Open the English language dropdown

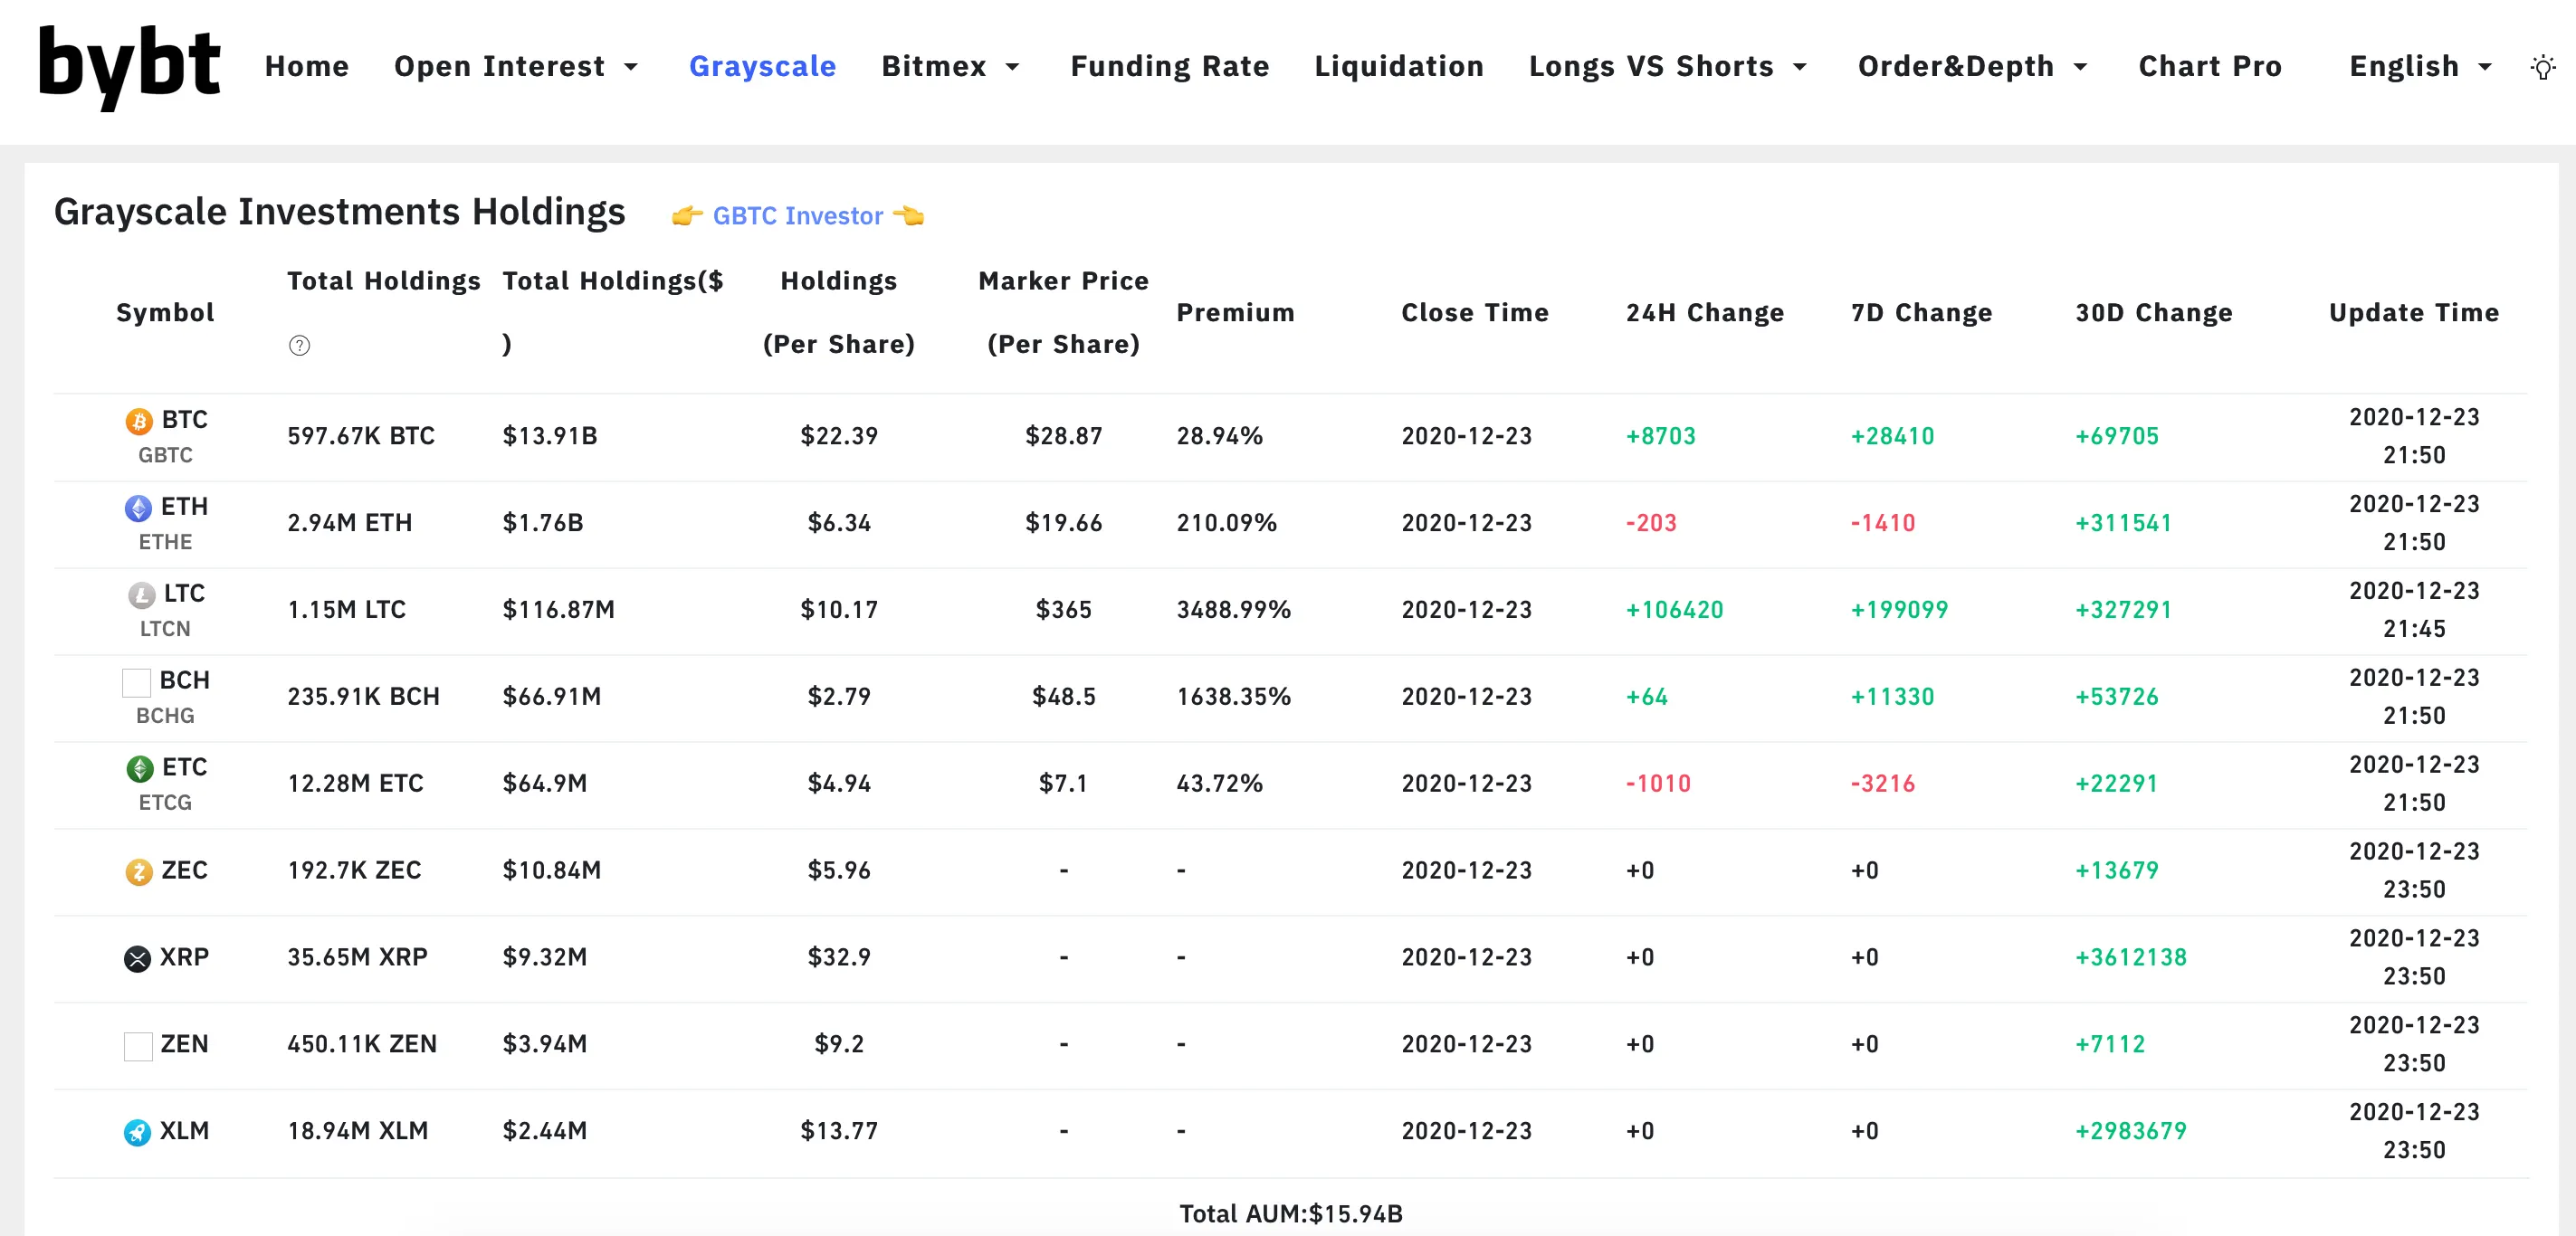[x=2420, y=66]
